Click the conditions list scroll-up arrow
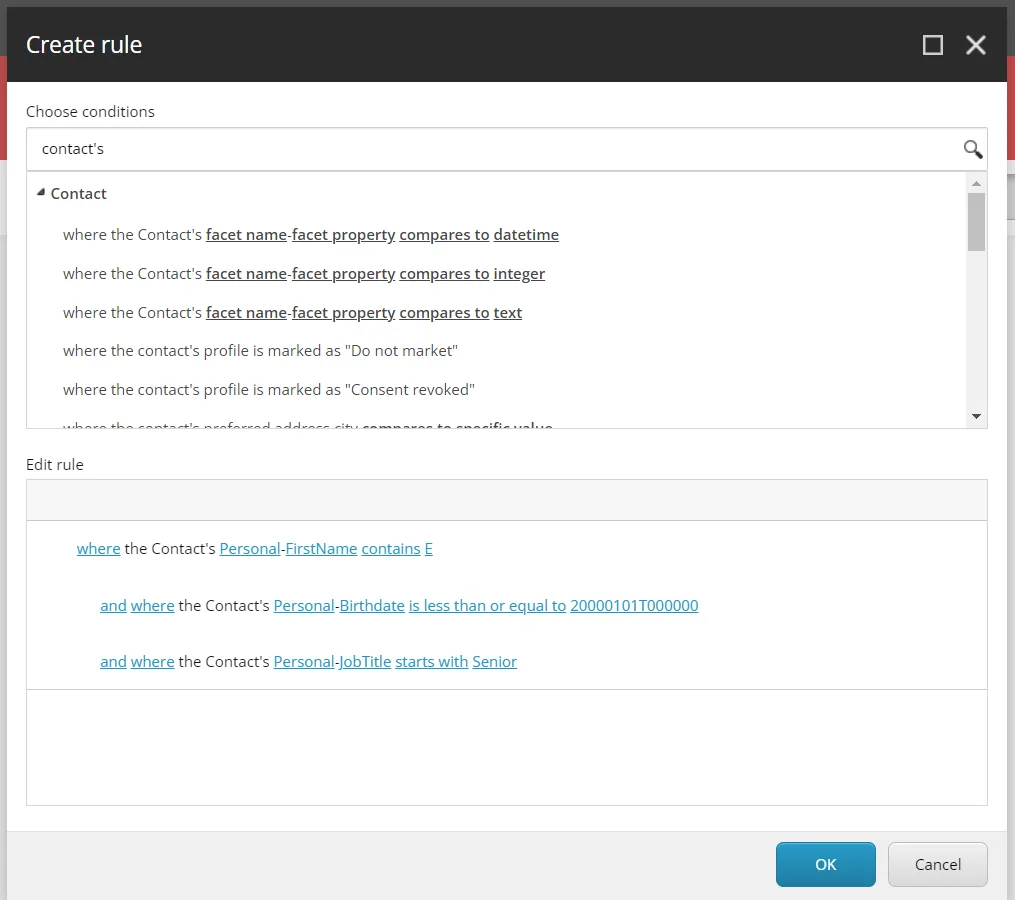The image size is (1015, 900). [x=976, y=184]
